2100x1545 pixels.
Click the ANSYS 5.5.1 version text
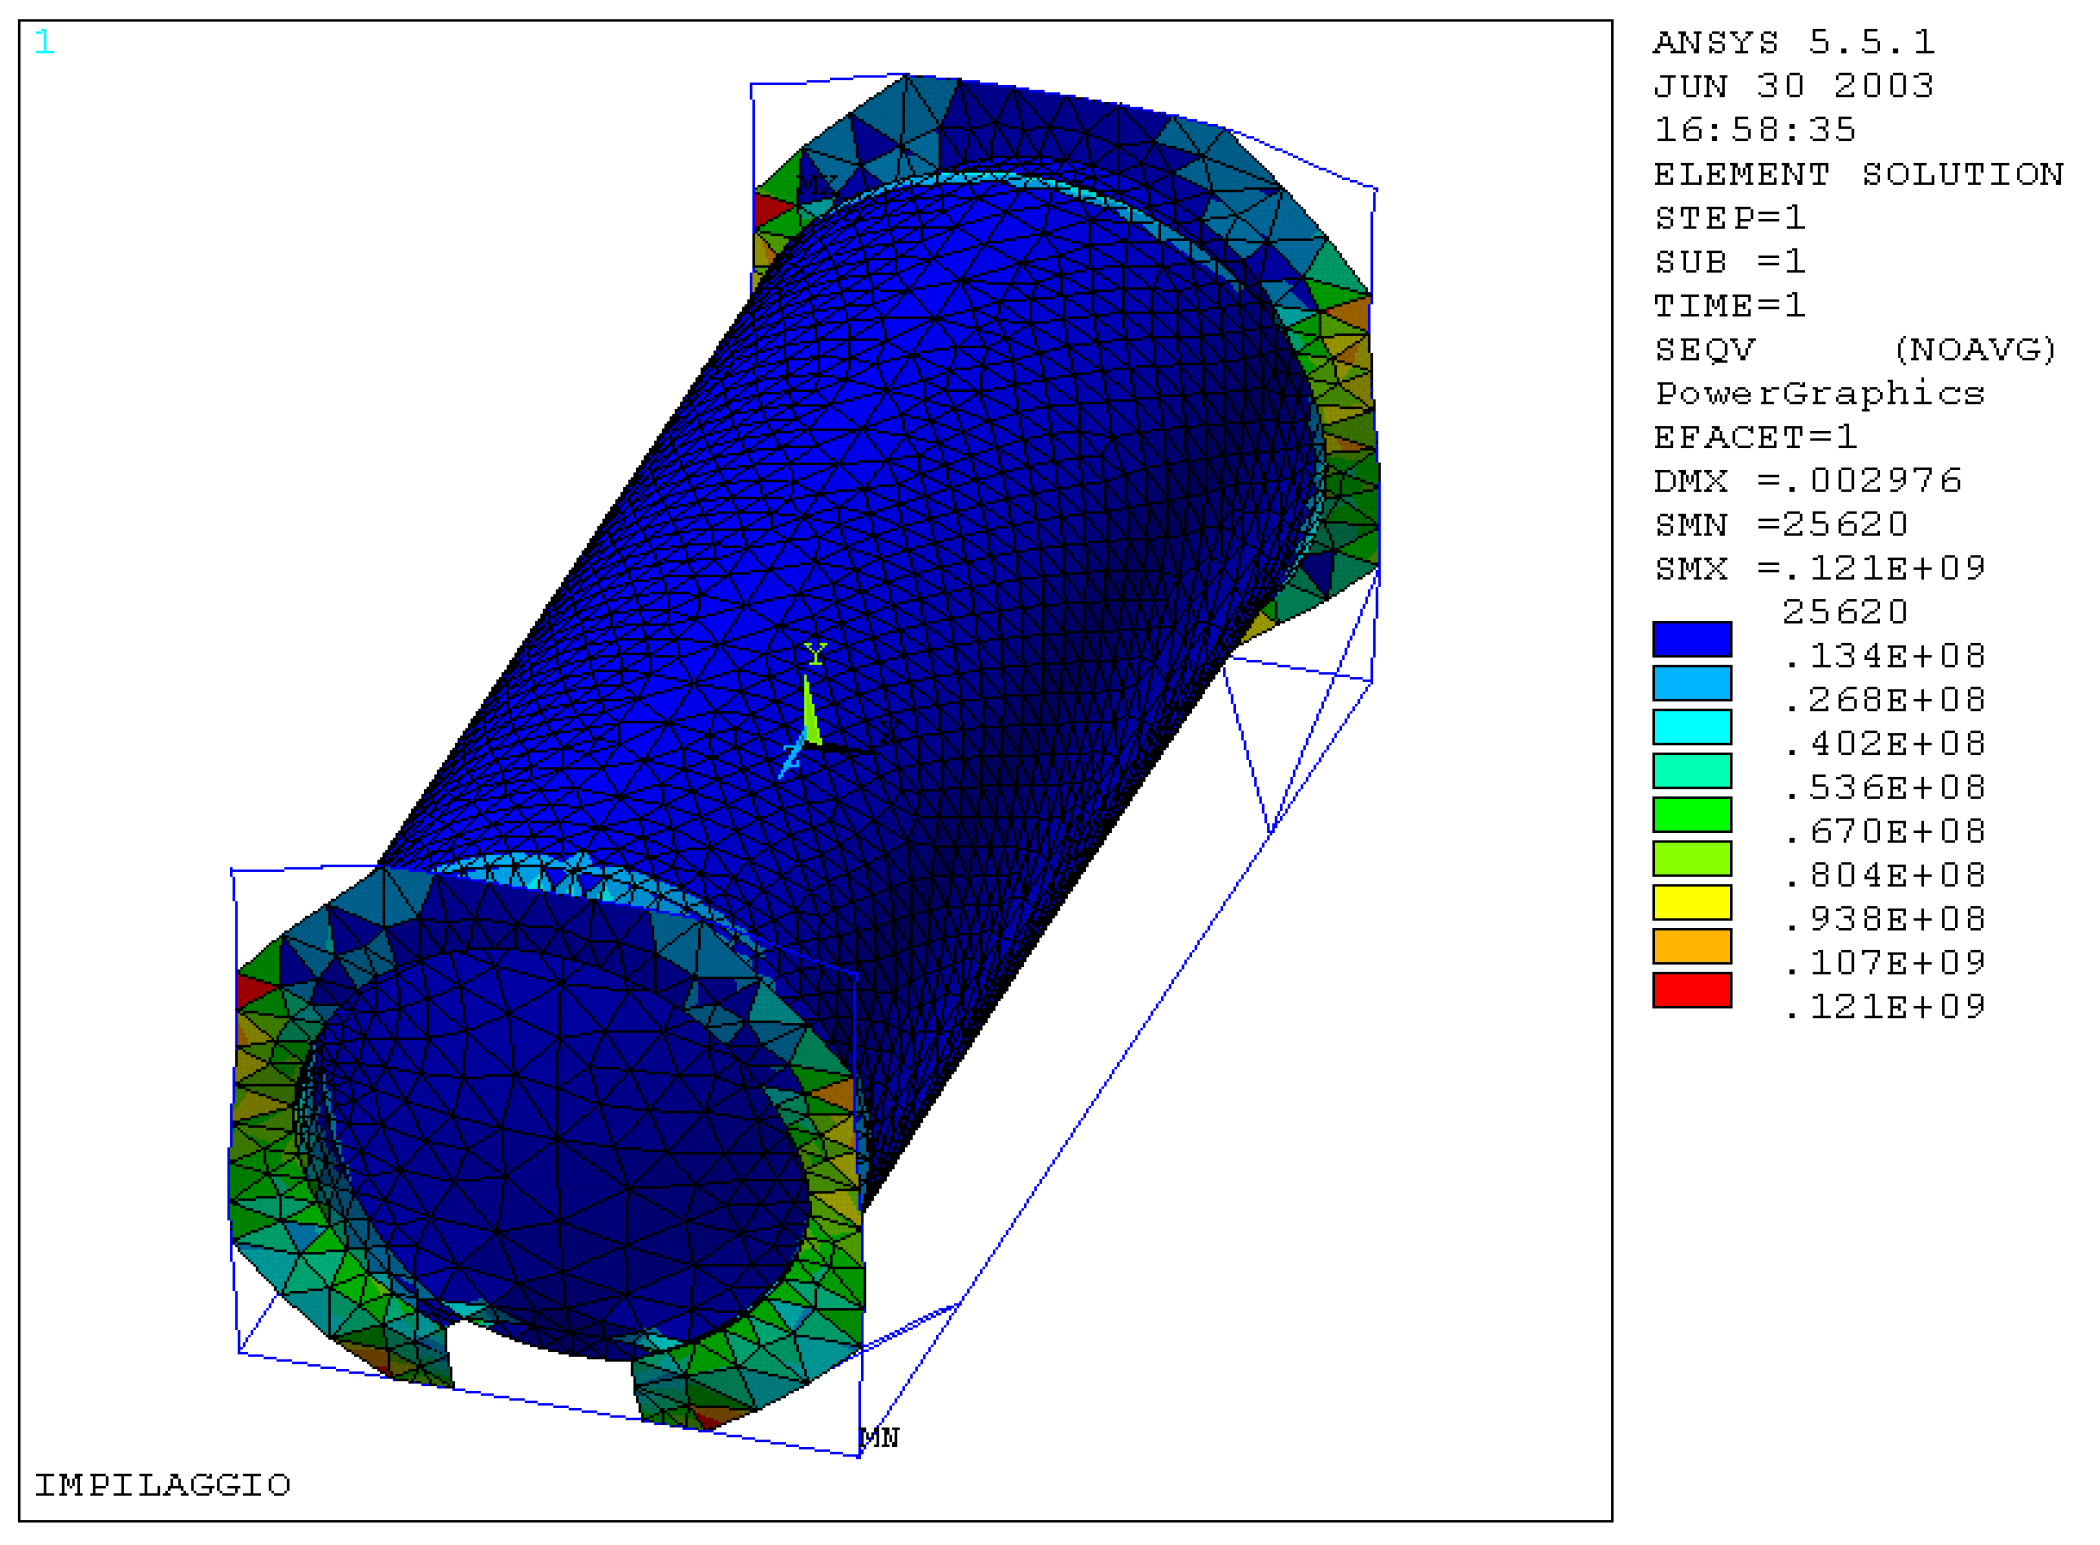click(1794, 43)
